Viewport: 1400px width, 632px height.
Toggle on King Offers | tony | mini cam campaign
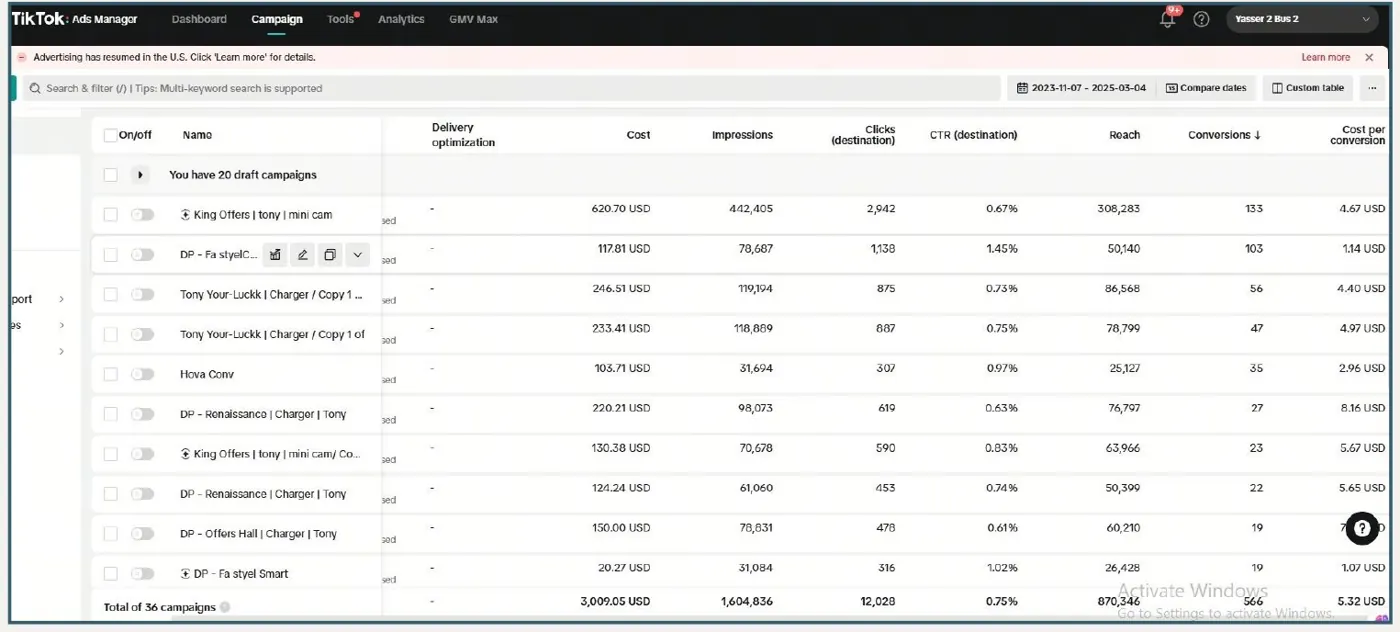coord(143,214)
